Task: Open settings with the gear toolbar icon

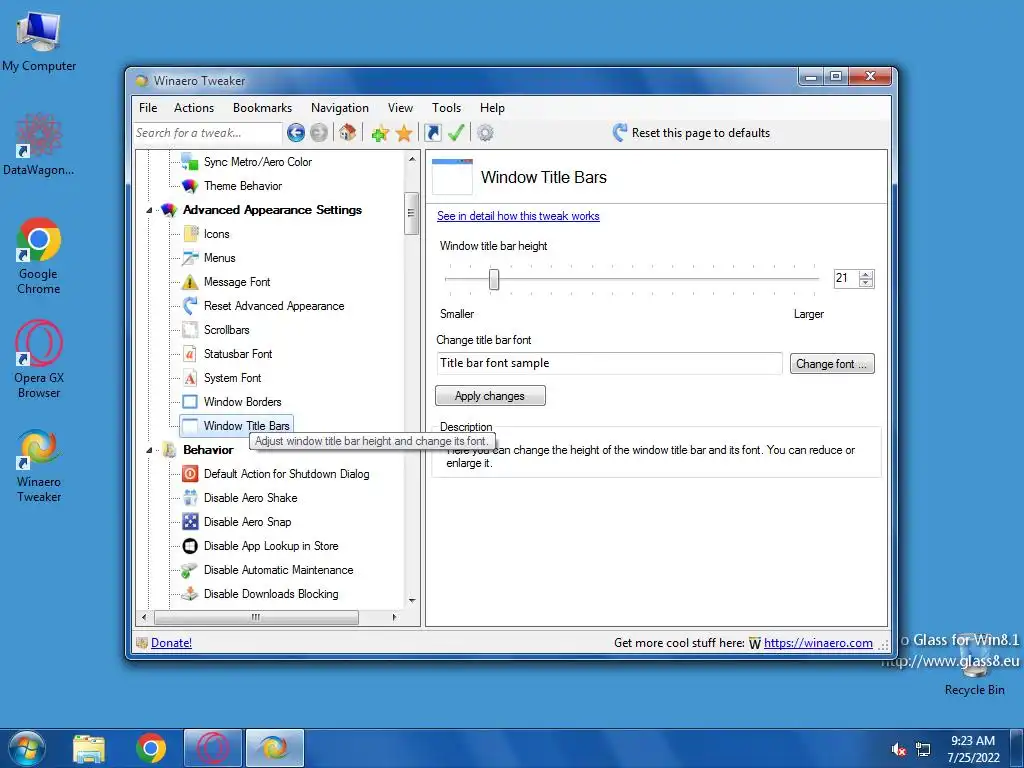Action: (x=485, y=133)
